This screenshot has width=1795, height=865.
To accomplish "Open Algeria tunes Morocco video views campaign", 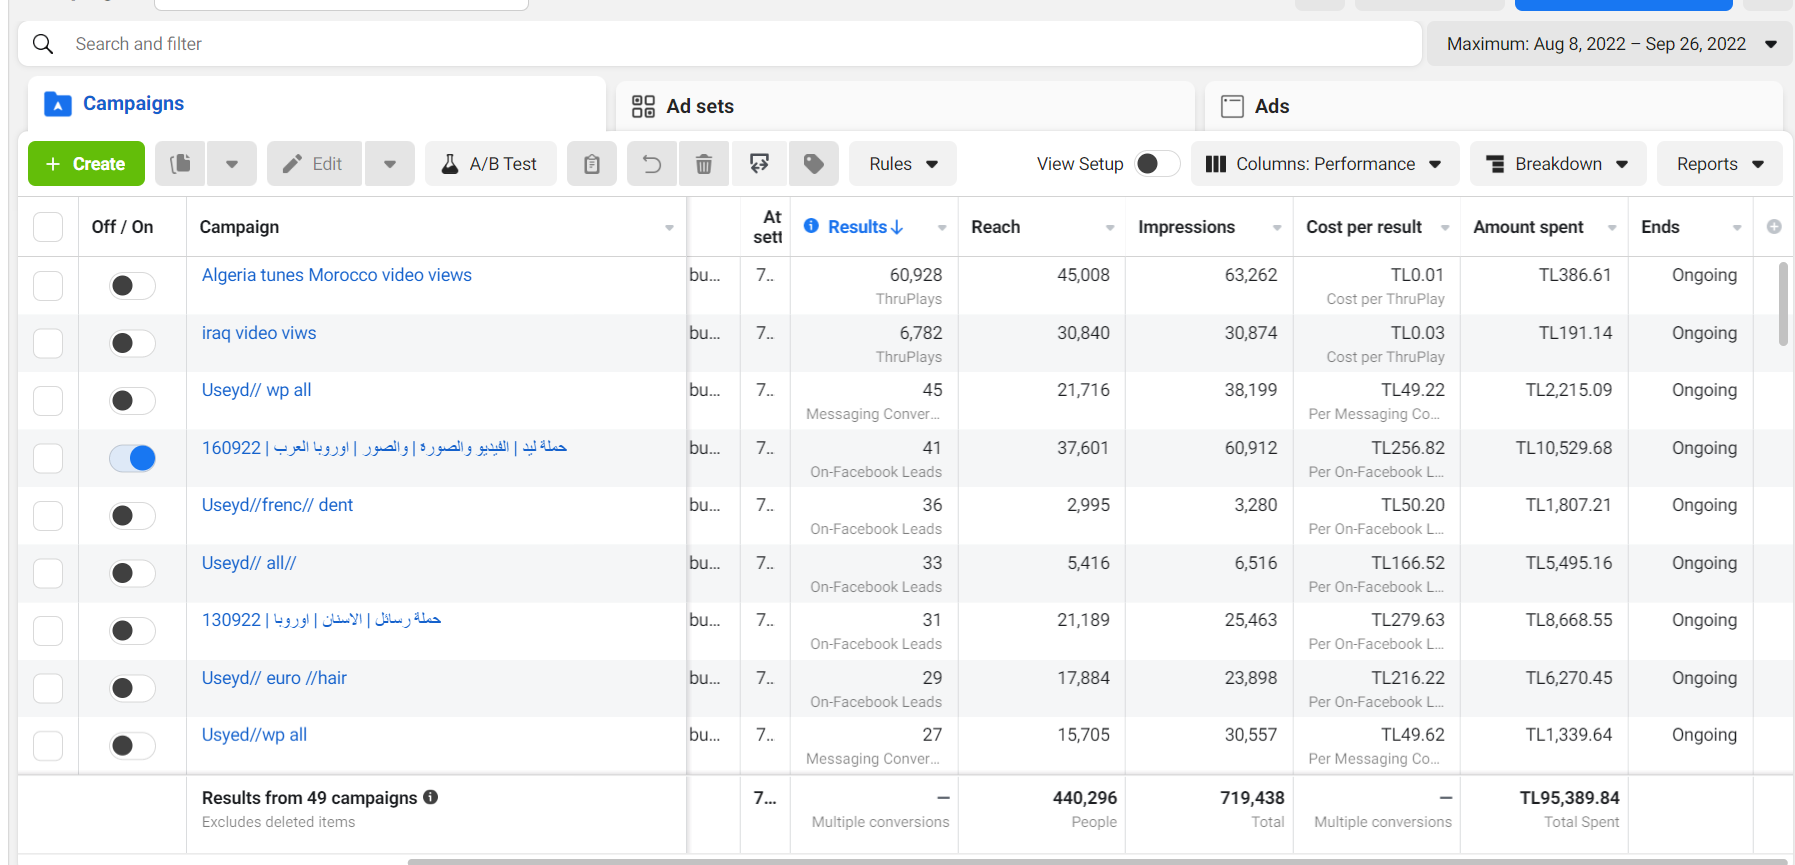I will [x=336, y=275].
